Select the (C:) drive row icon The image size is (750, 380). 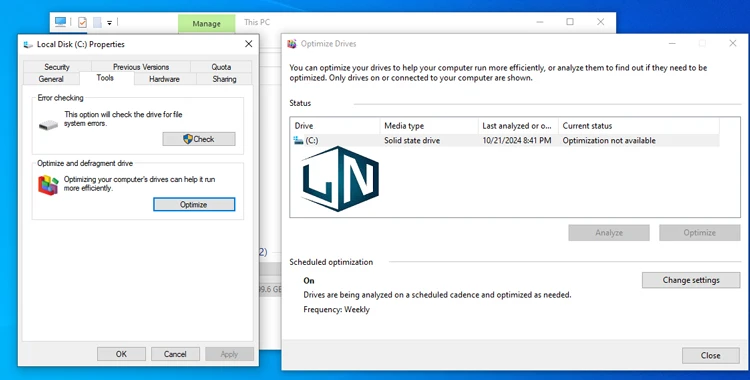tap(298, 140)
